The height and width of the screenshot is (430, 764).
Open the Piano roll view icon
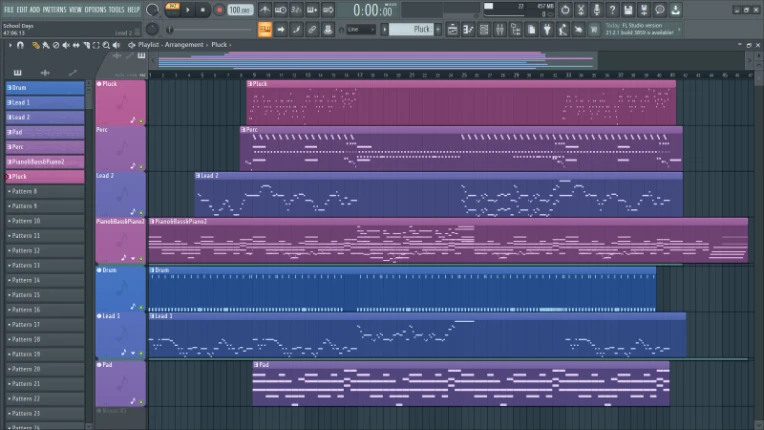(468, 30)
